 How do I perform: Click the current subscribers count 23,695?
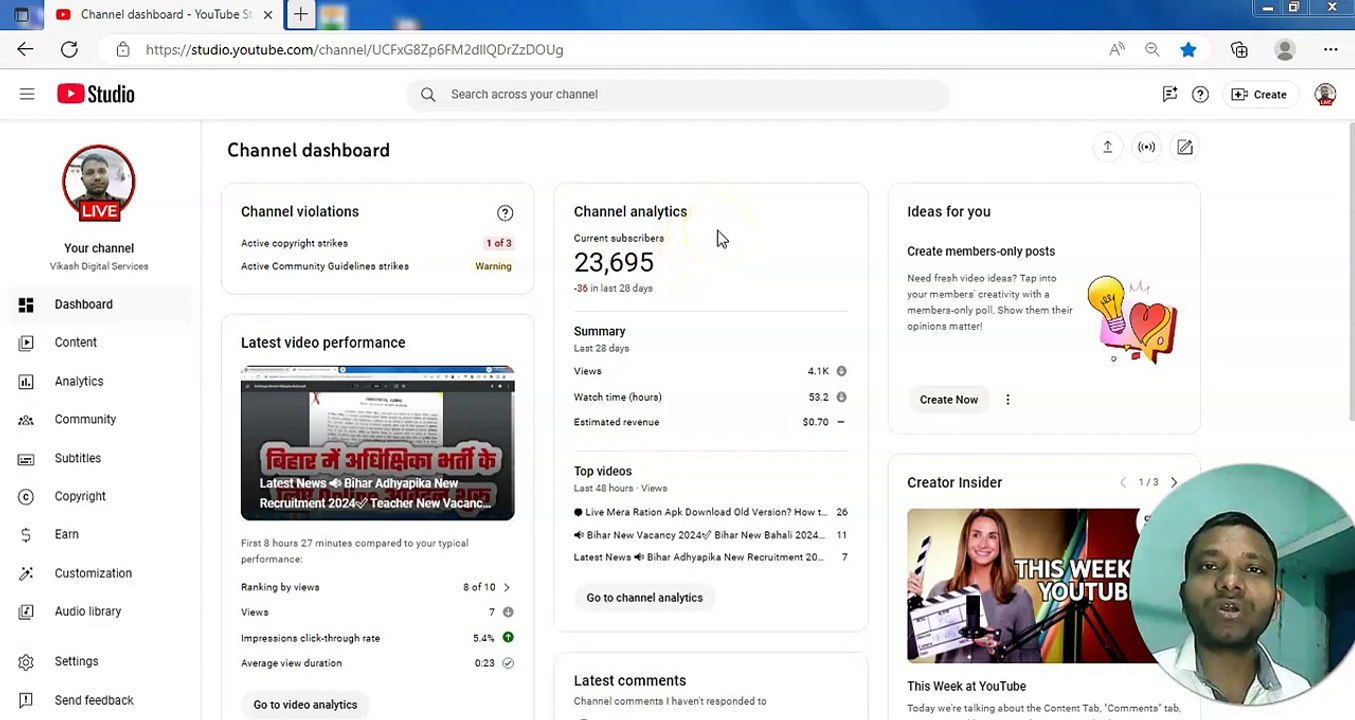[613, 262]
